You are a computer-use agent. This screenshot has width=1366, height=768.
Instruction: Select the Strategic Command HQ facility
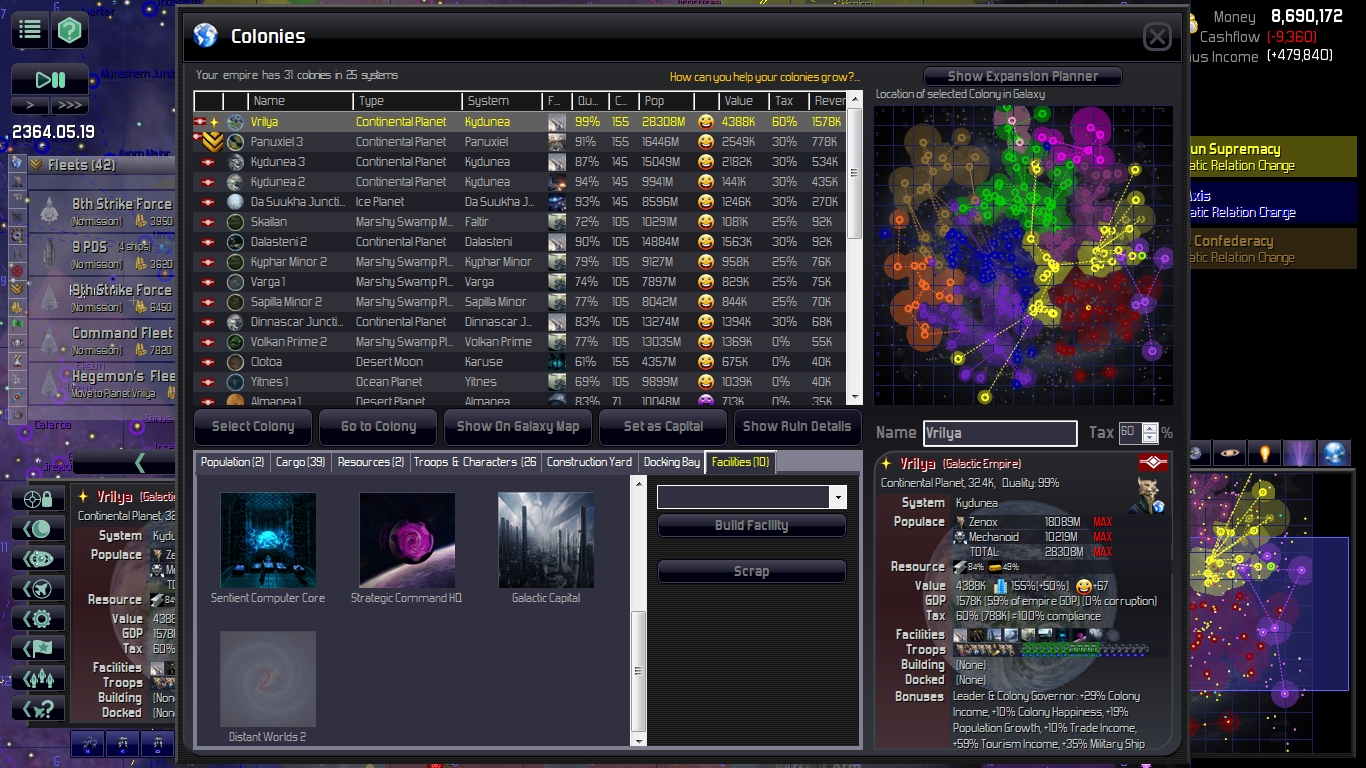click(407, 540)
